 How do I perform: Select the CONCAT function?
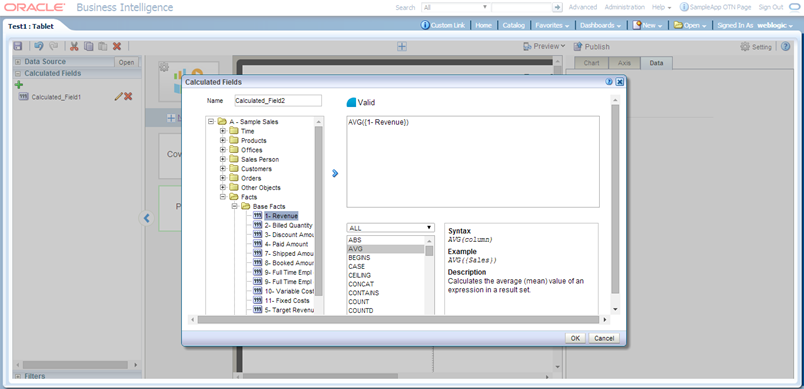point(386,284)
